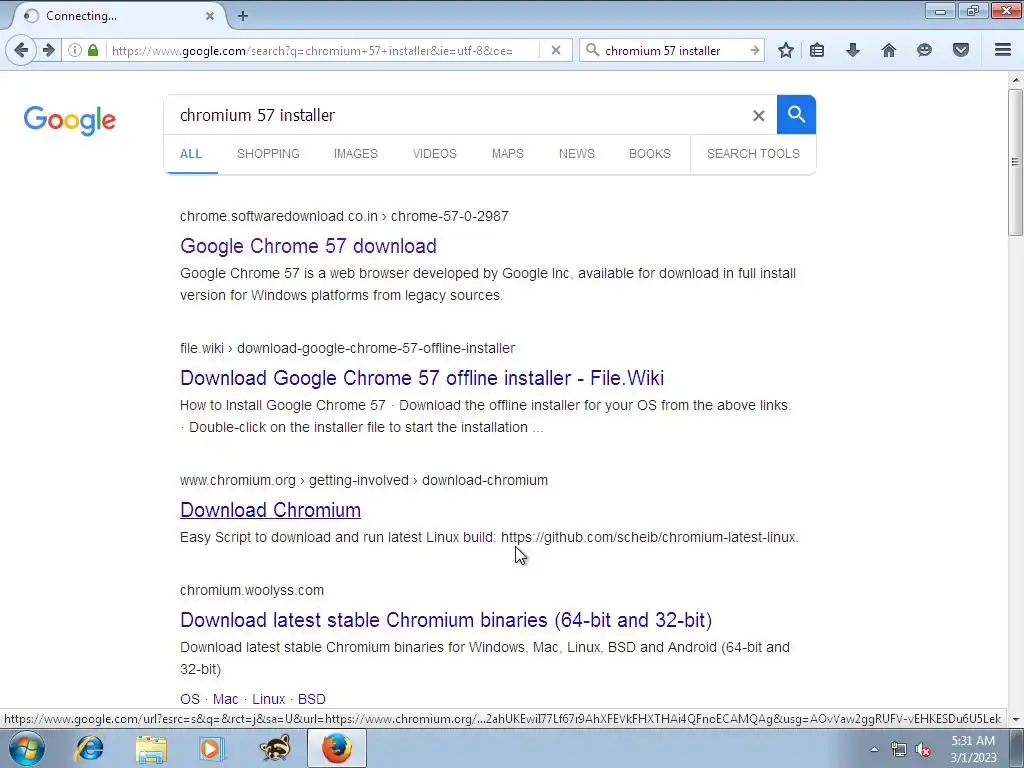Open a new tab with the plus button
The height and width of the screenshot is (768, 1024).
click(243, 16)
